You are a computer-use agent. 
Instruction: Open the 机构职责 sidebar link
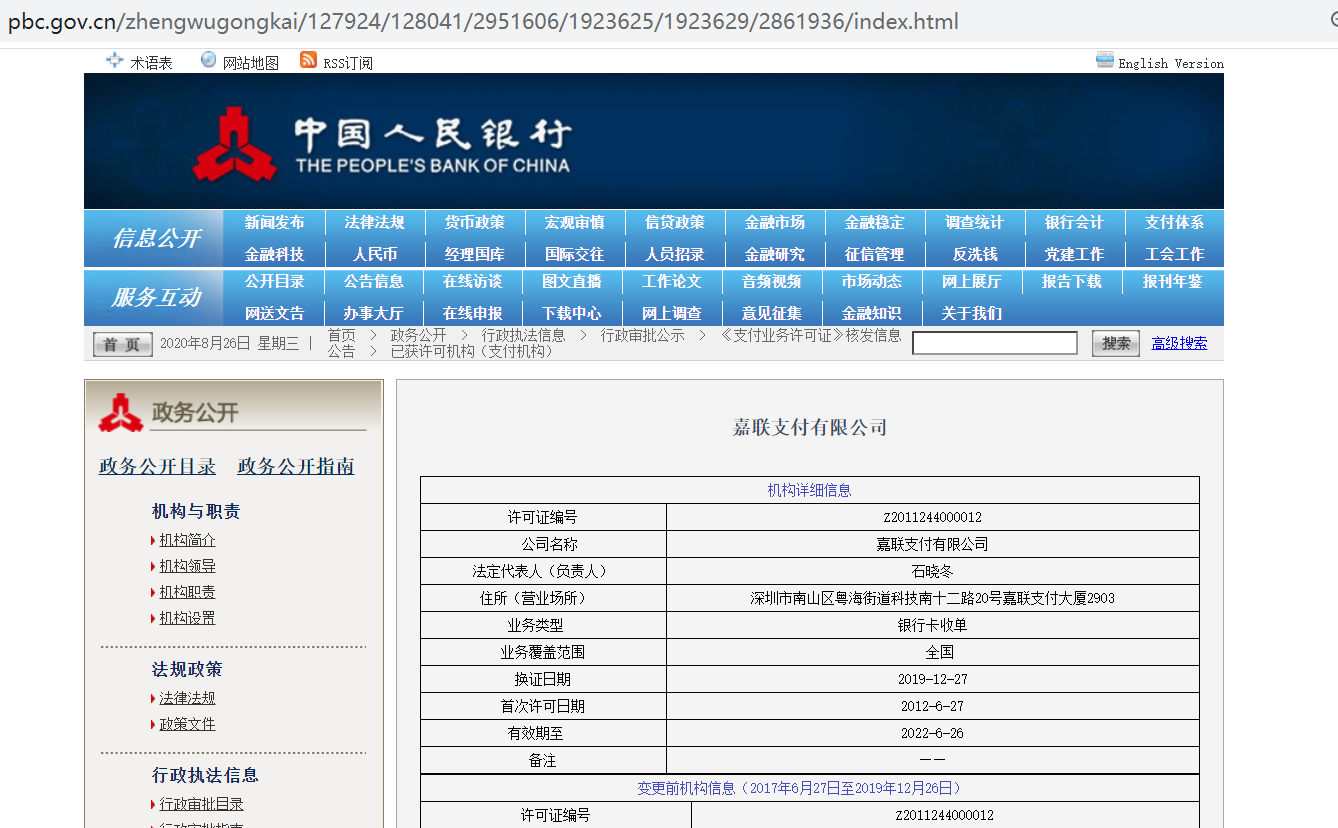pyautogui.click(x=187, y=592)
